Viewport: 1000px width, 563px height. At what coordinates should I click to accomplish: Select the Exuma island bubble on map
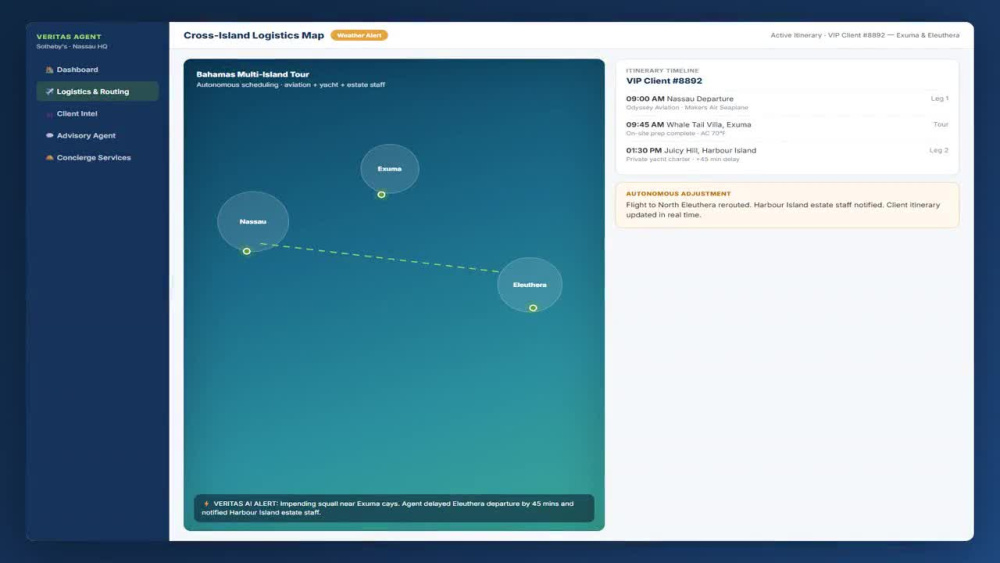pyautogui.click(x=390, y=169)
